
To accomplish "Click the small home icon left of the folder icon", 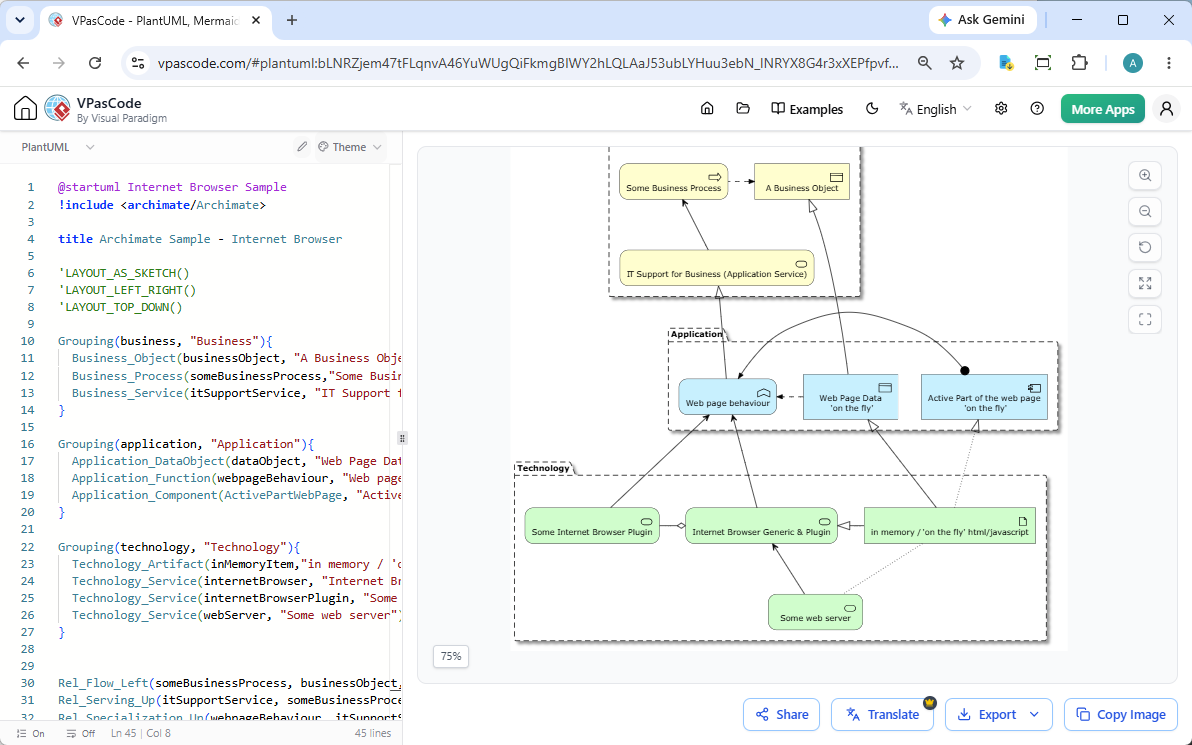I will coord(707,109).
